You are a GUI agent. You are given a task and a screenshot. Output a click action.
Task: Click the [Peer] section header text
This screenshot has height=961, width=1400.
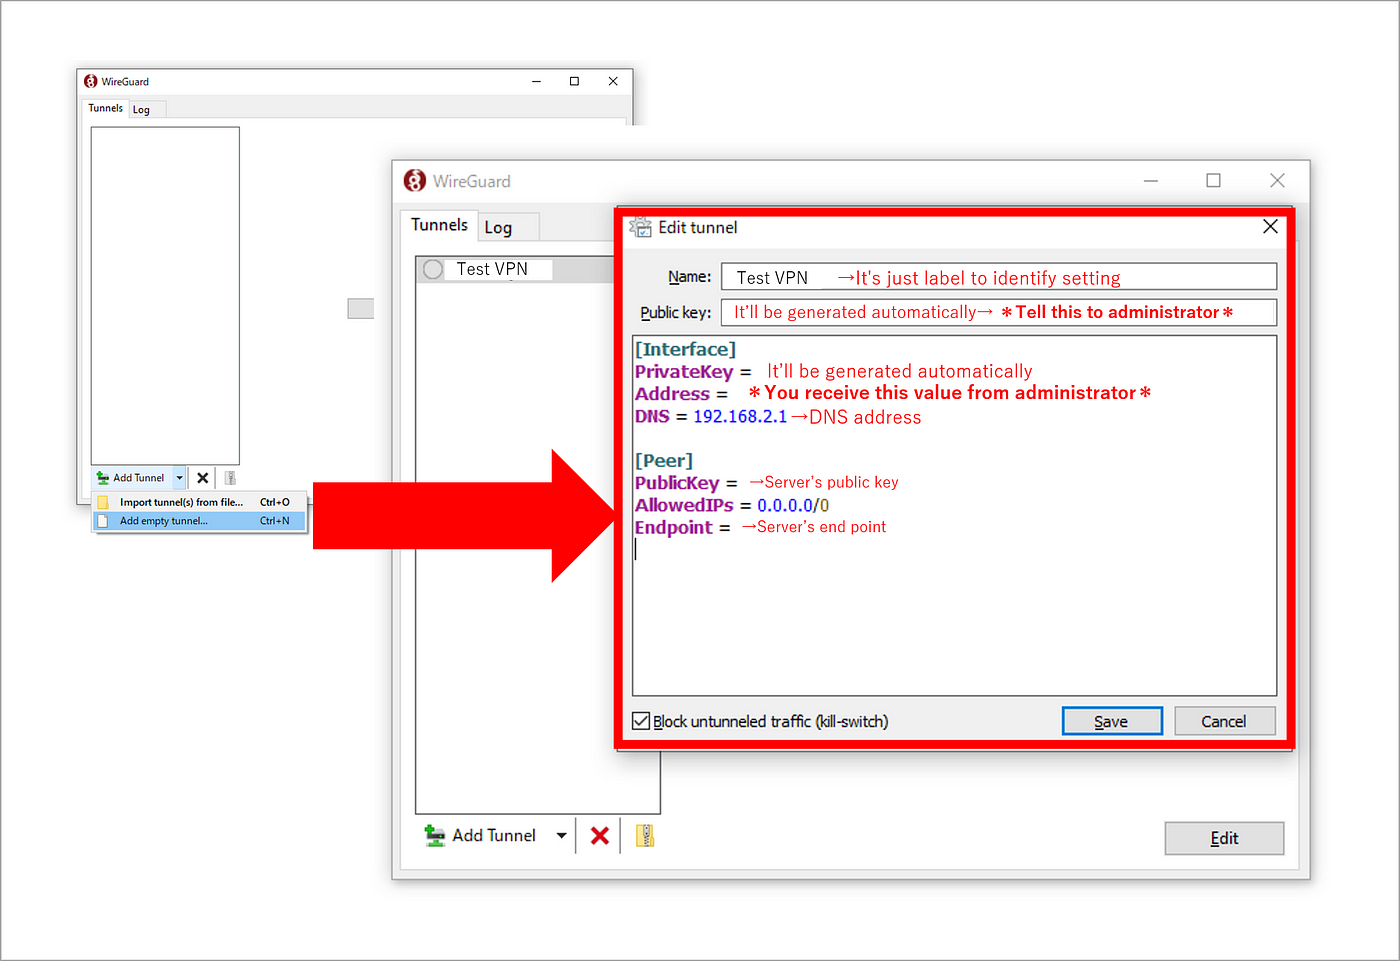pyautogui.click(x=664, y=461)
